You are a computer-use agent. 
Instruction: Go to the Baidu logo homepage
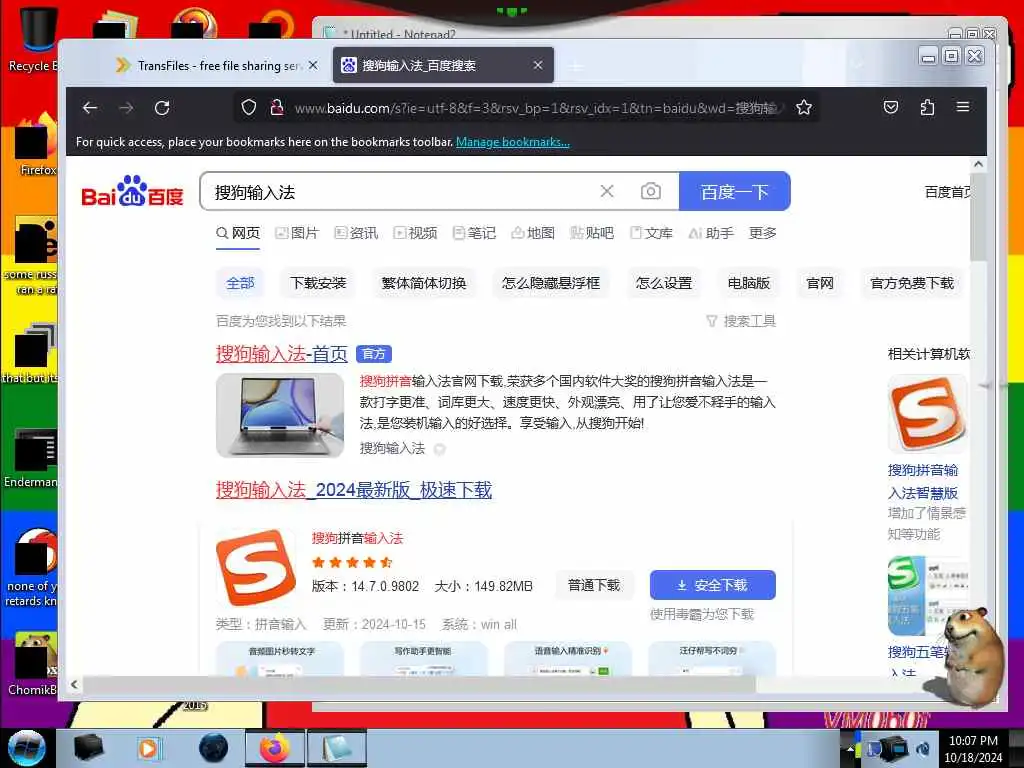pos(132,191)
